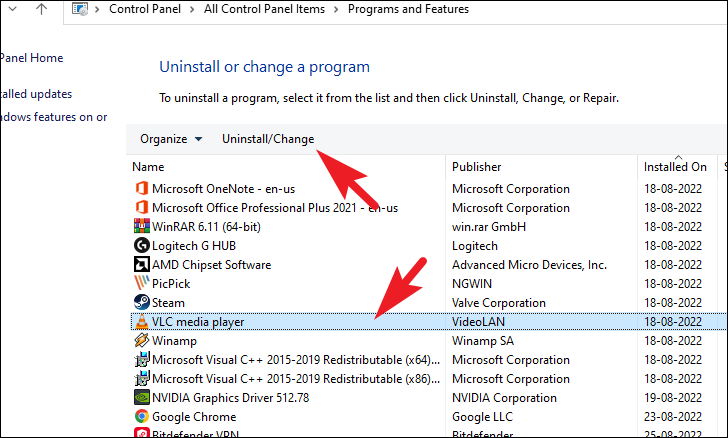This screenshot has height=438, width=728.
Task: Select Visual C++ 2015-2019 Redistributable (x86) name
Action: point(296,379)
